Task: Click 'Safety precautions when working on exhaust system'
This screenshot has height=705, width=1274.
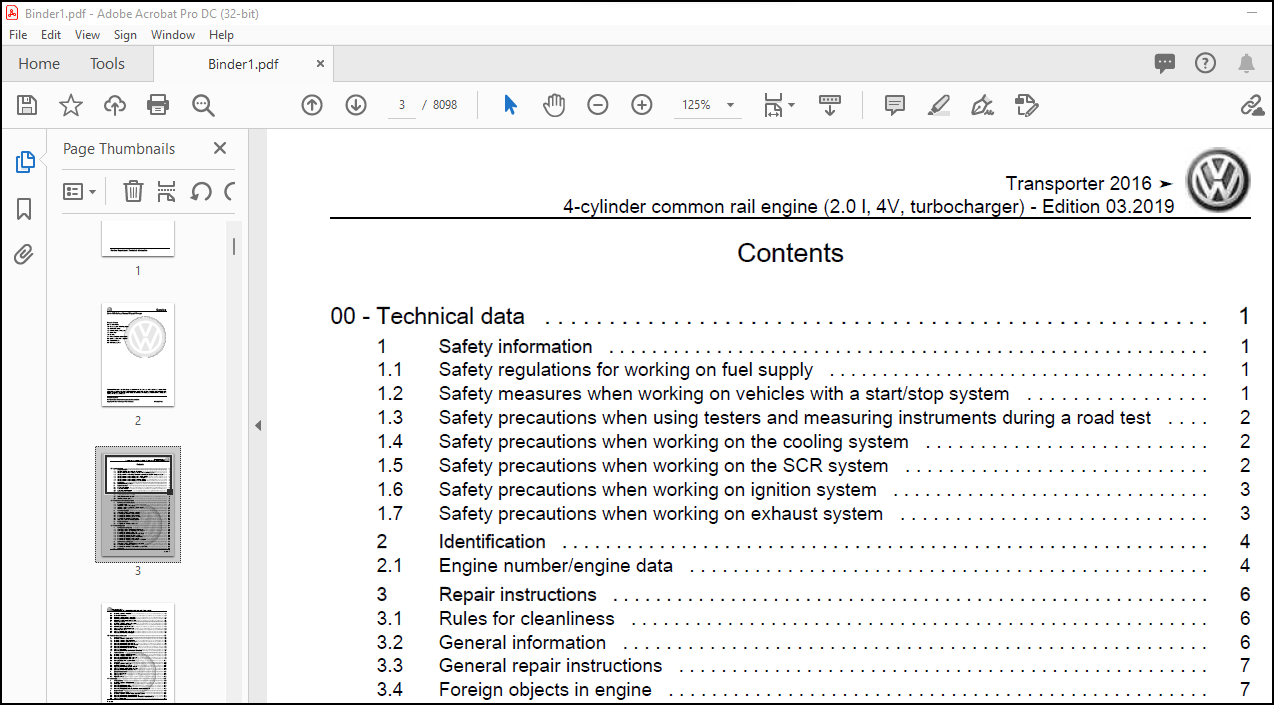Action: [661, 514]
